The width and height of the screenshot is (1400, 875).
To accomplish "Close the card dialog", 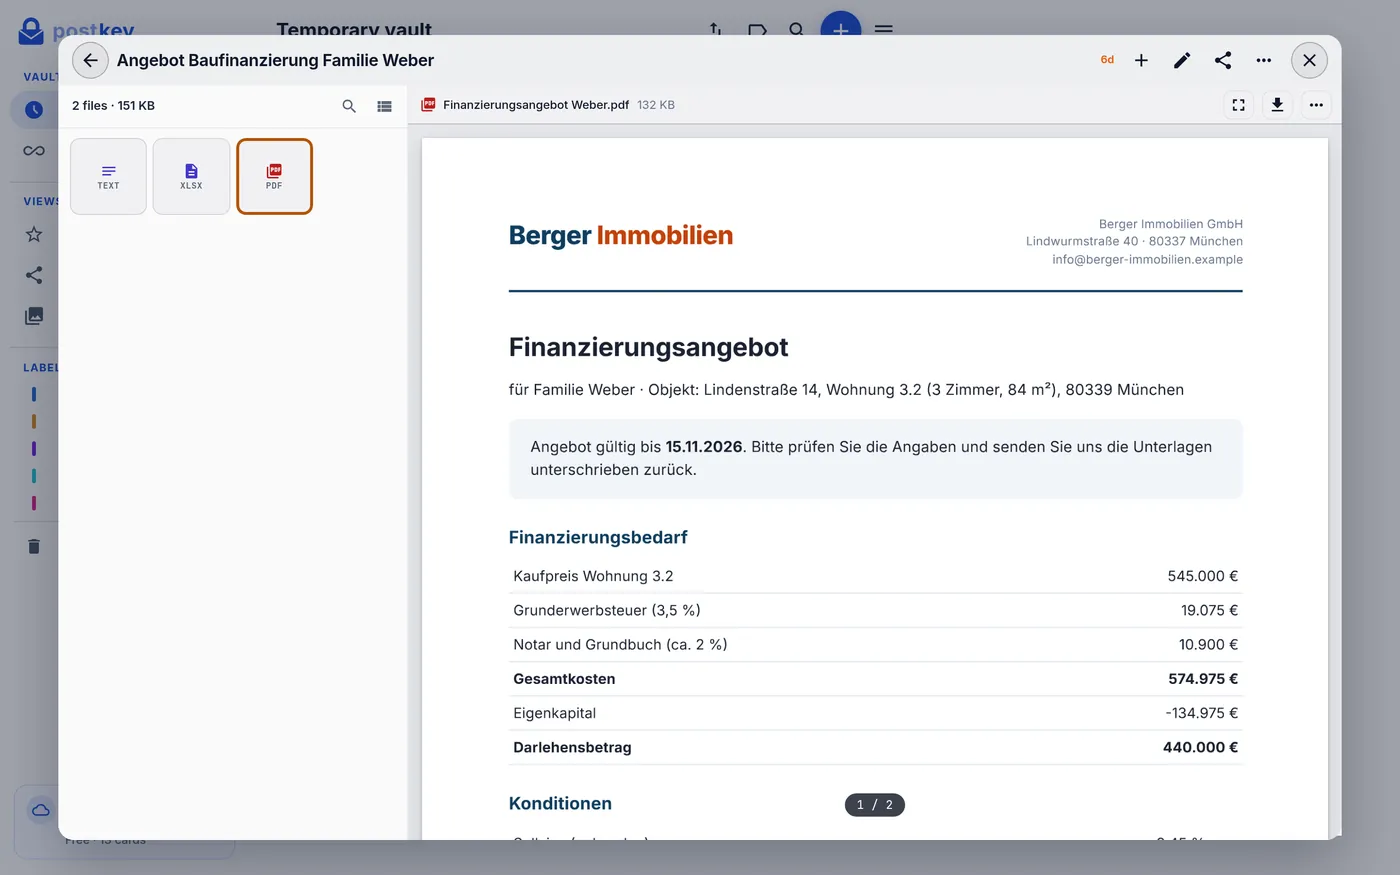I will [1309, 60].
